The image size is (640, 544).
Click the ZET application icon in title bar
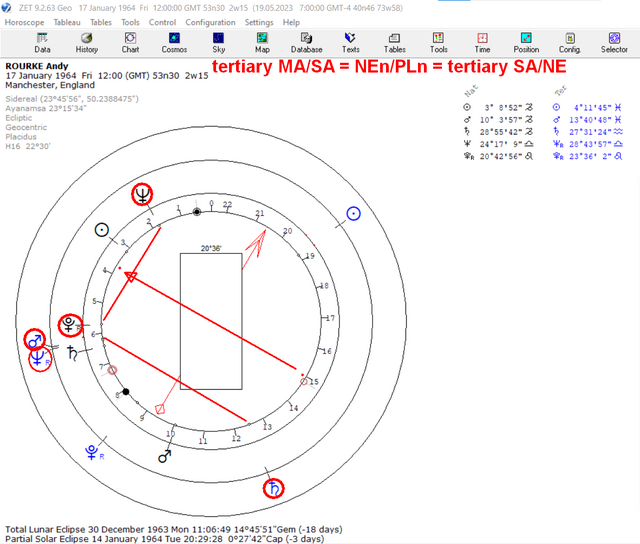(x=6, y=8)
